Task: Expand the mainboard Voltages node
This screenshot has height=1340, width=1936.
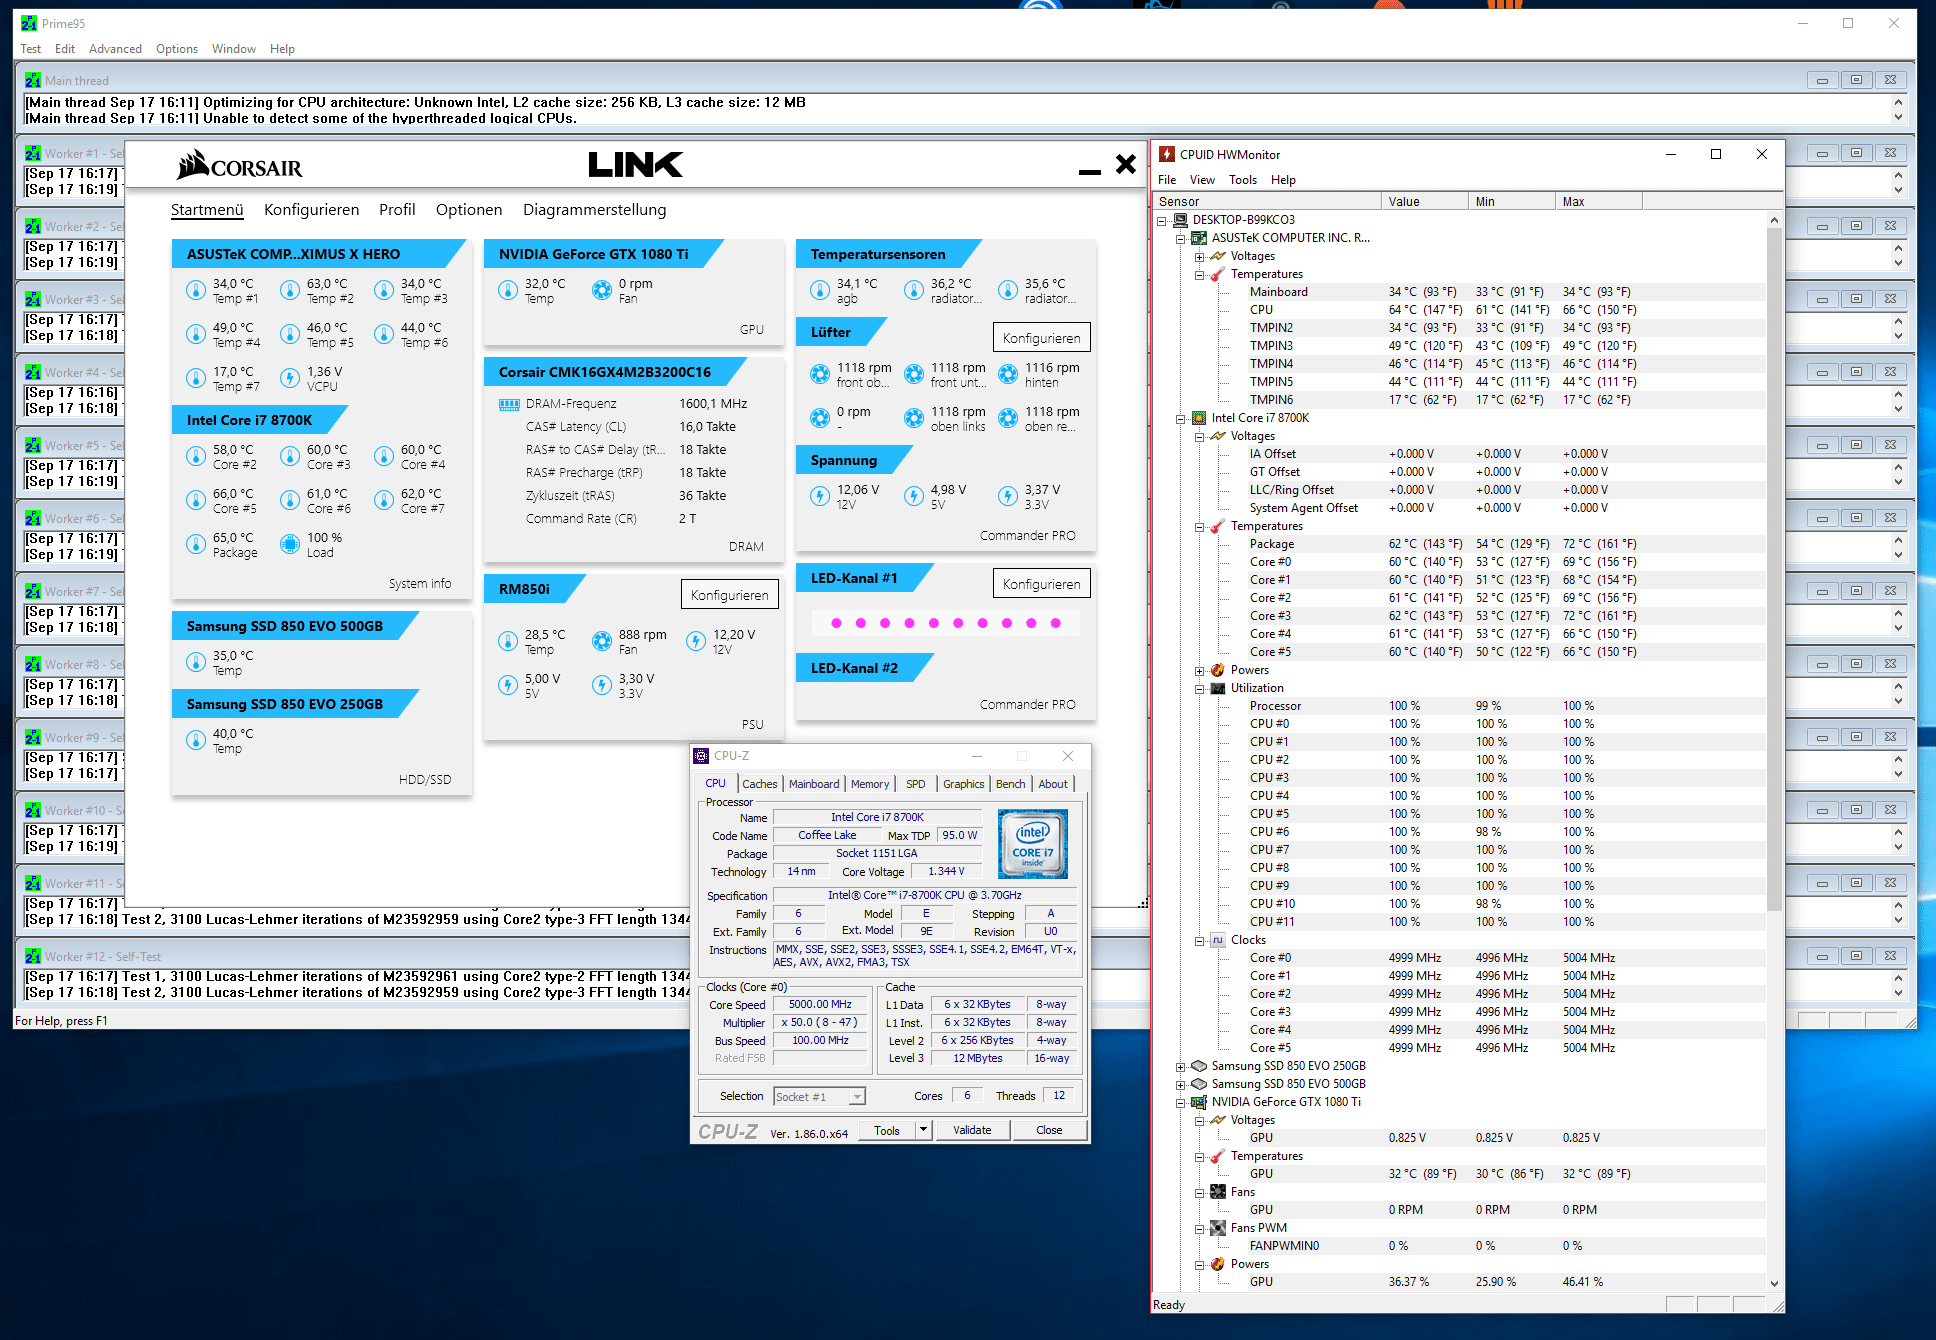Action: pyautogui.click(x=1199, y=256)
